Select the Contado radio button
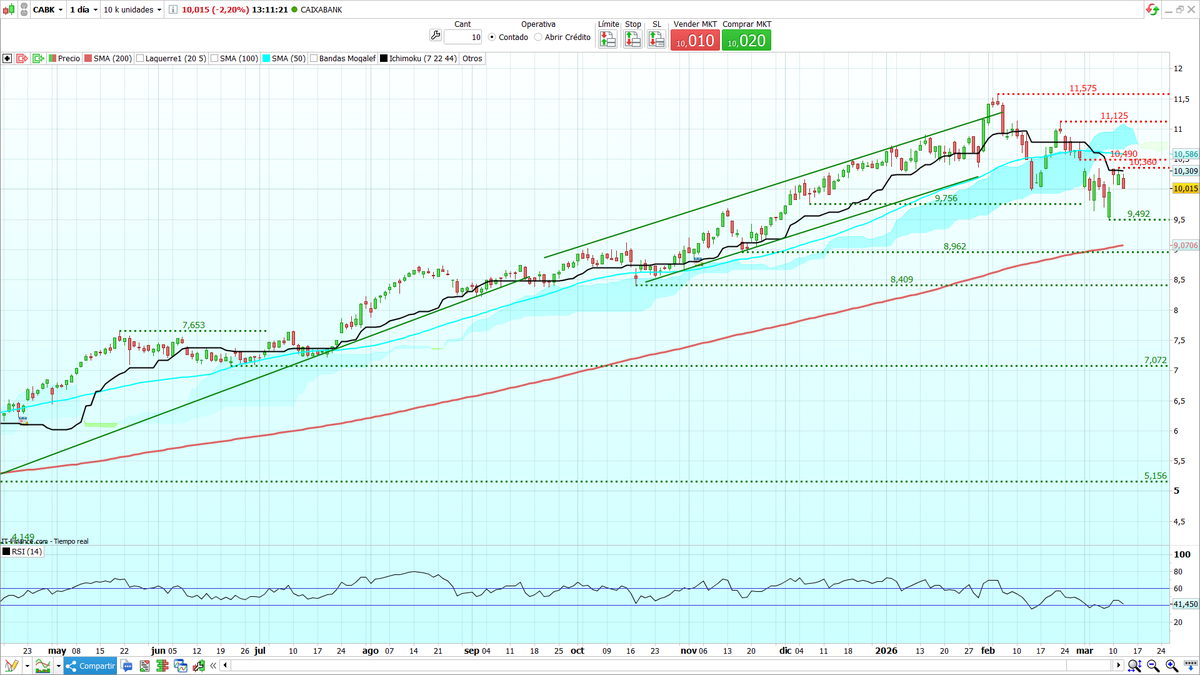This screenshot has width=1200, height=675. click(x=493, y=37)
